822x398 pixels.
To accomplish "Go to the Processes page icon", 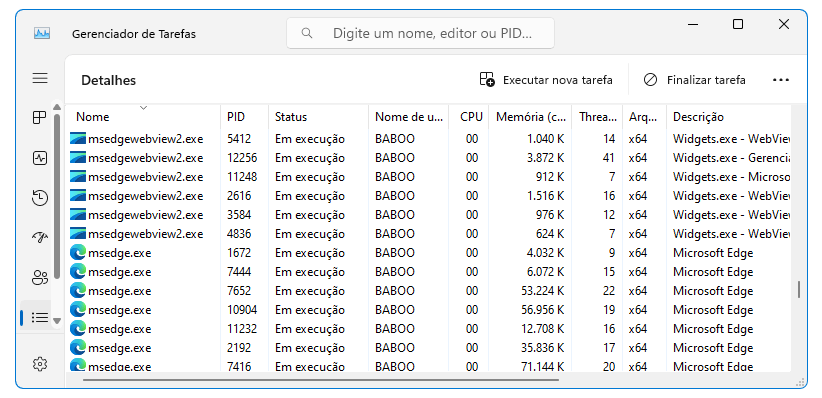I will (40, 117).
